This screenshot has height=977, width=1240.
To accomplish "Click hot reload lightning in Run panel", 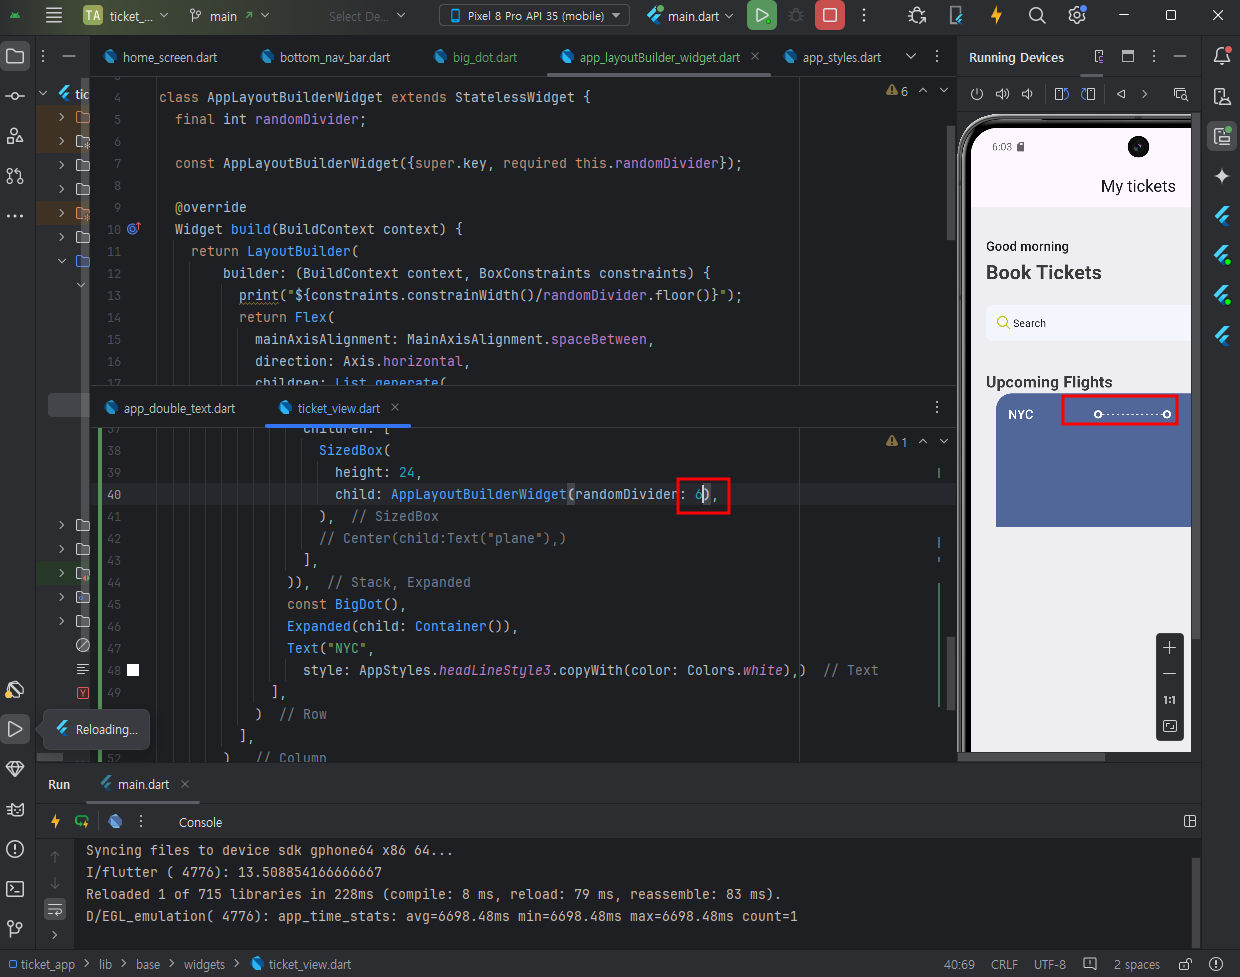I will point(56,821).
